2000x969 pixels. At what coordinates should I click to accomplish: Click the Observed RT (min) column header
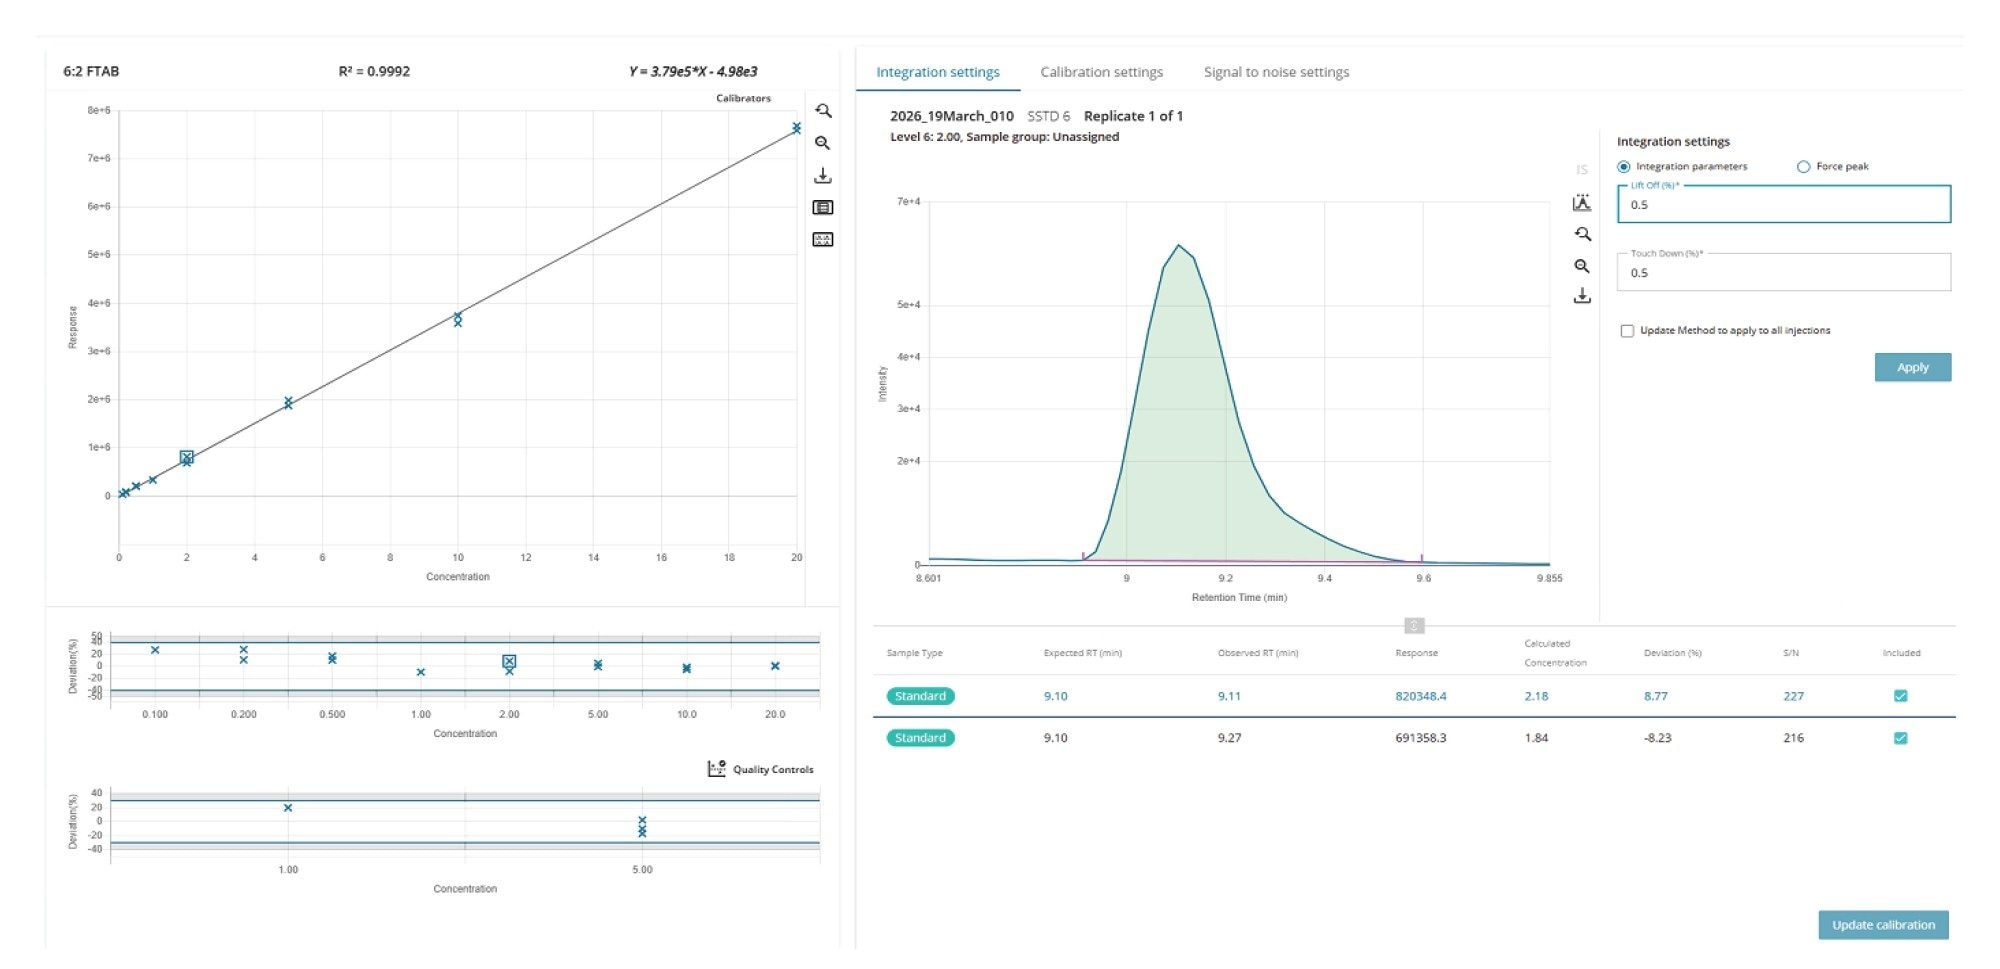pos(1257,653)
